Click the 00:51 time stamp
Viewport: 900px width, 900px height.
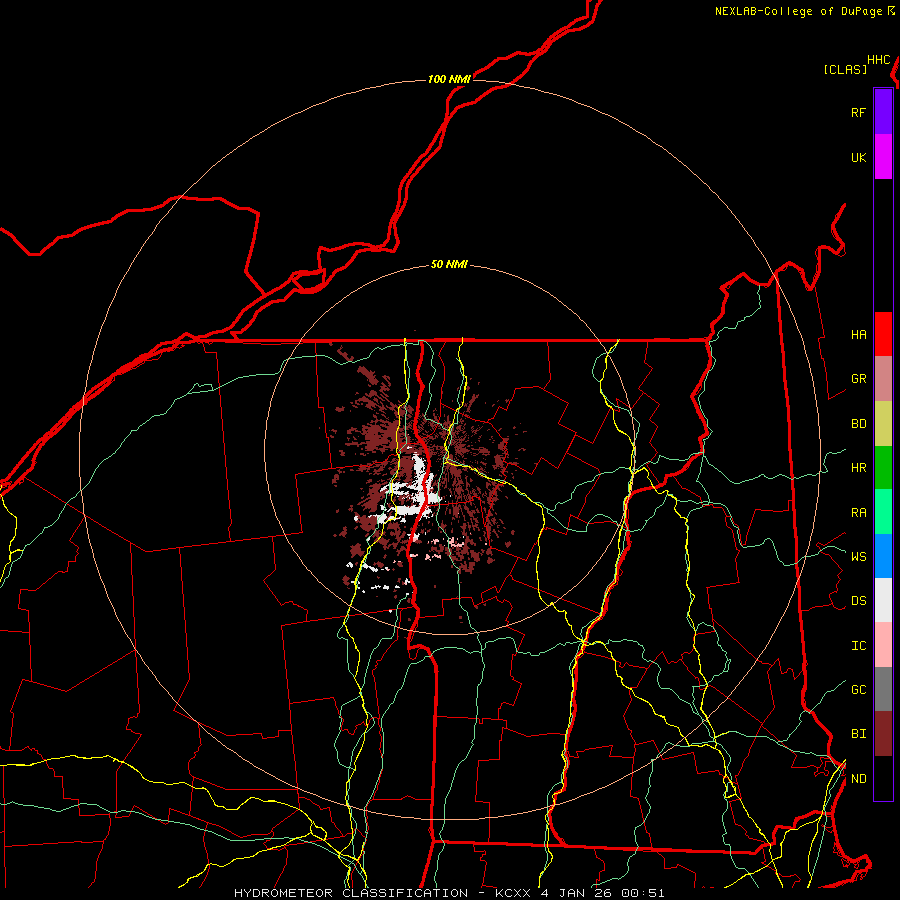[643, 893]
